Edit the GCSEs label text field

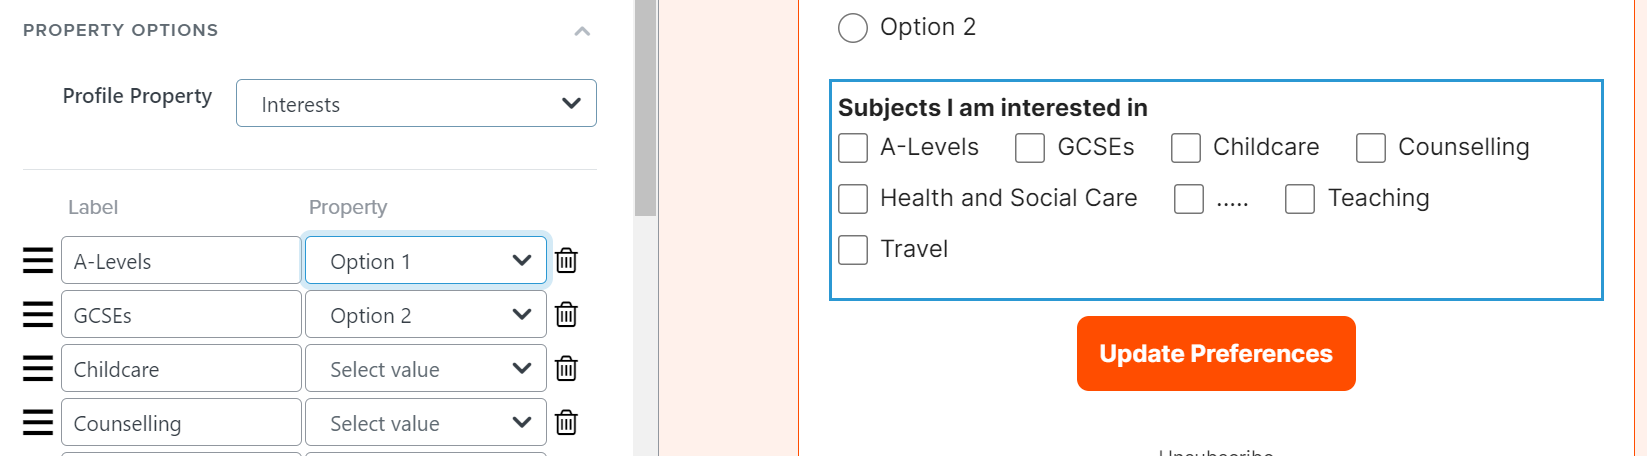pos(181,314)
